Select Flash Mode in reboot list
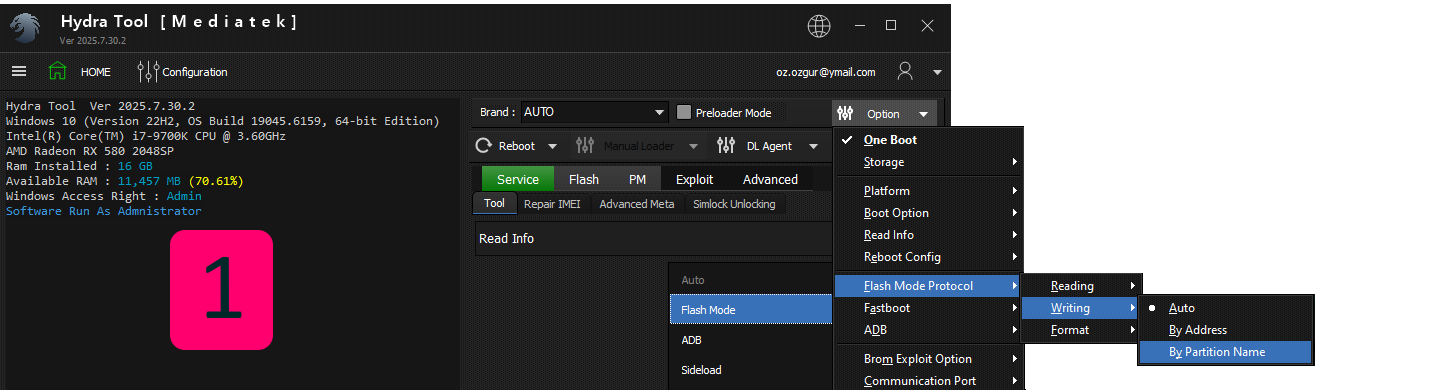Viewport: 1440px width, 390px height. click(x=751, y=310)
